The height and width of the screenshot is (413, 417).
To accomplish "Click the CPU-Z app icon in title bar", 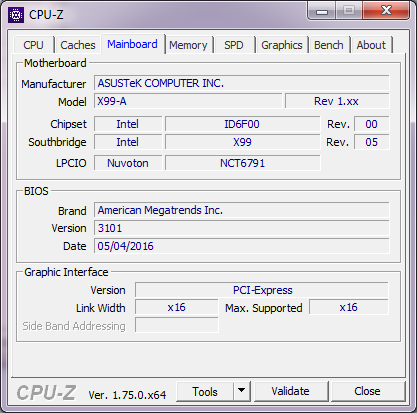I will tap(16, 15).
